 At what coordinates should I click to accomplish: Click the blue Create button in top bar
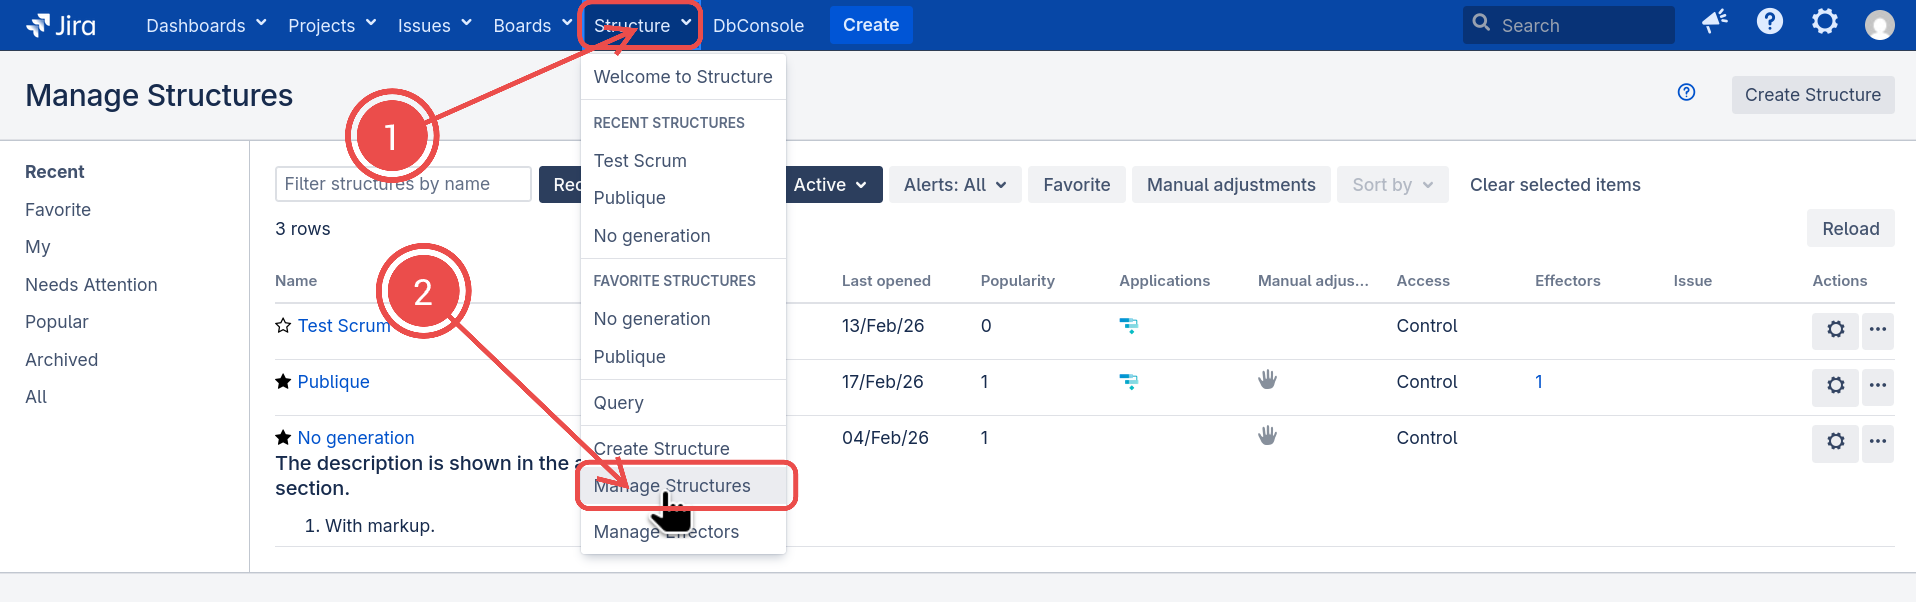(x=871, y=25)
